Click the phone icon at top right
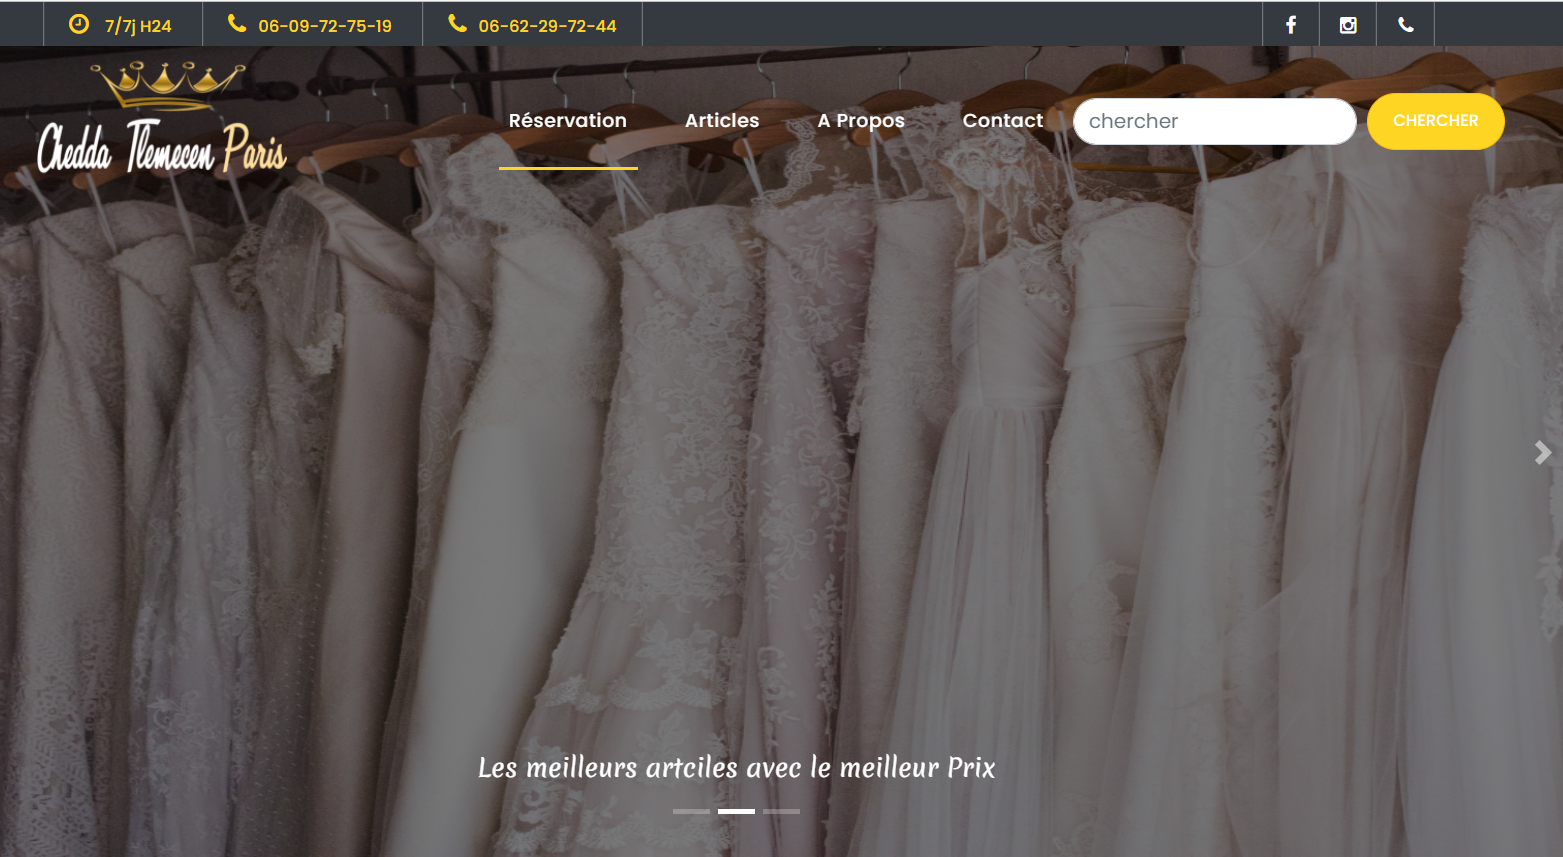Viewport: 1563px width, 857px height. 1405,23
